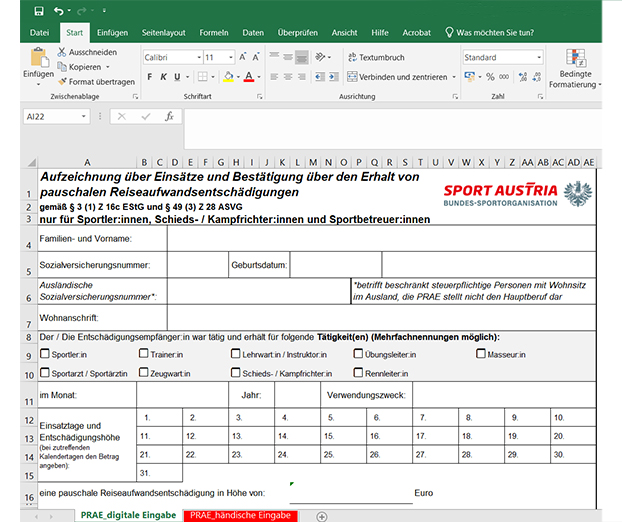Click Verbinden und zentrieren button
622x522 pixels.
point(397,77)
